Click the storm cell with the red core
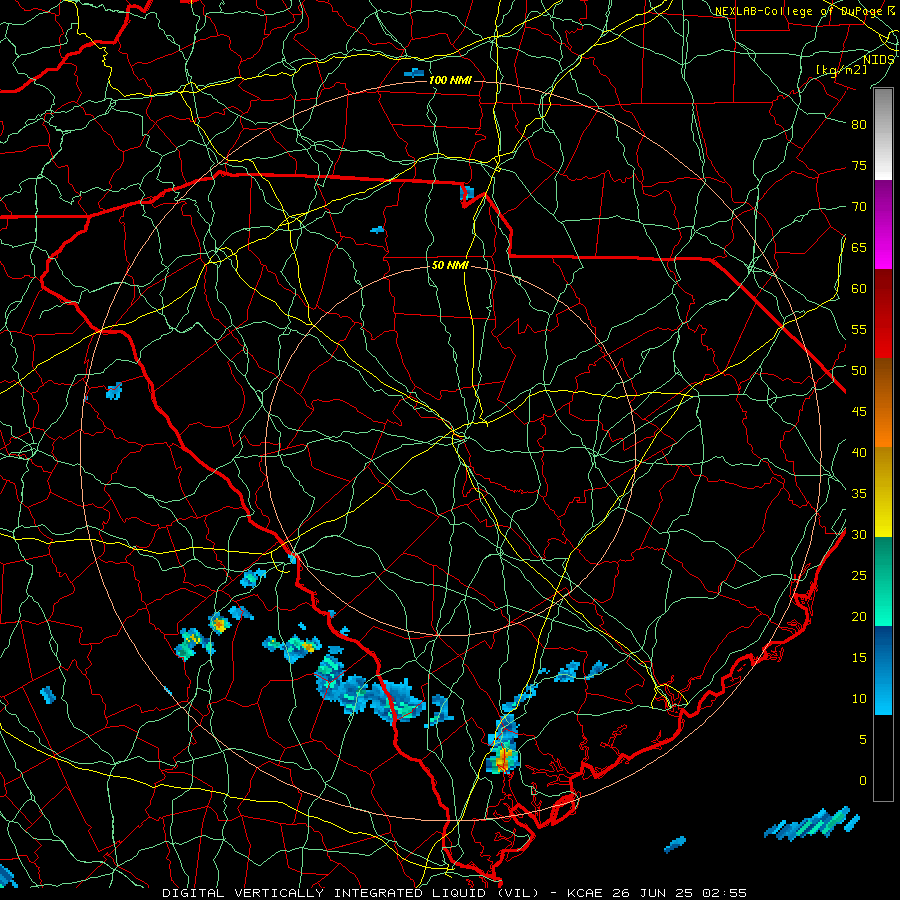This screenshot has width=900, height=900. [503, 758]
